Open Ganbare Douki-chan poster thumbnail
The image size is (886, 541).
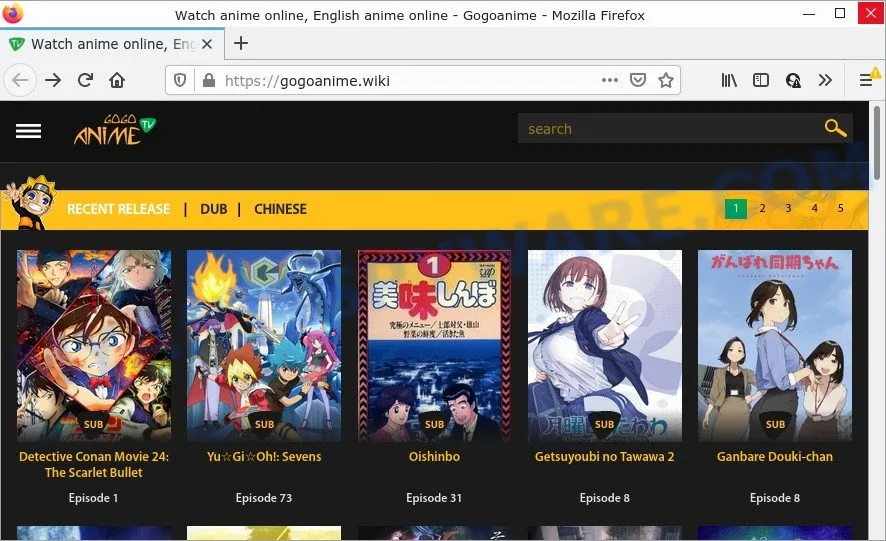pyautogui.click(x=775, y=345)
